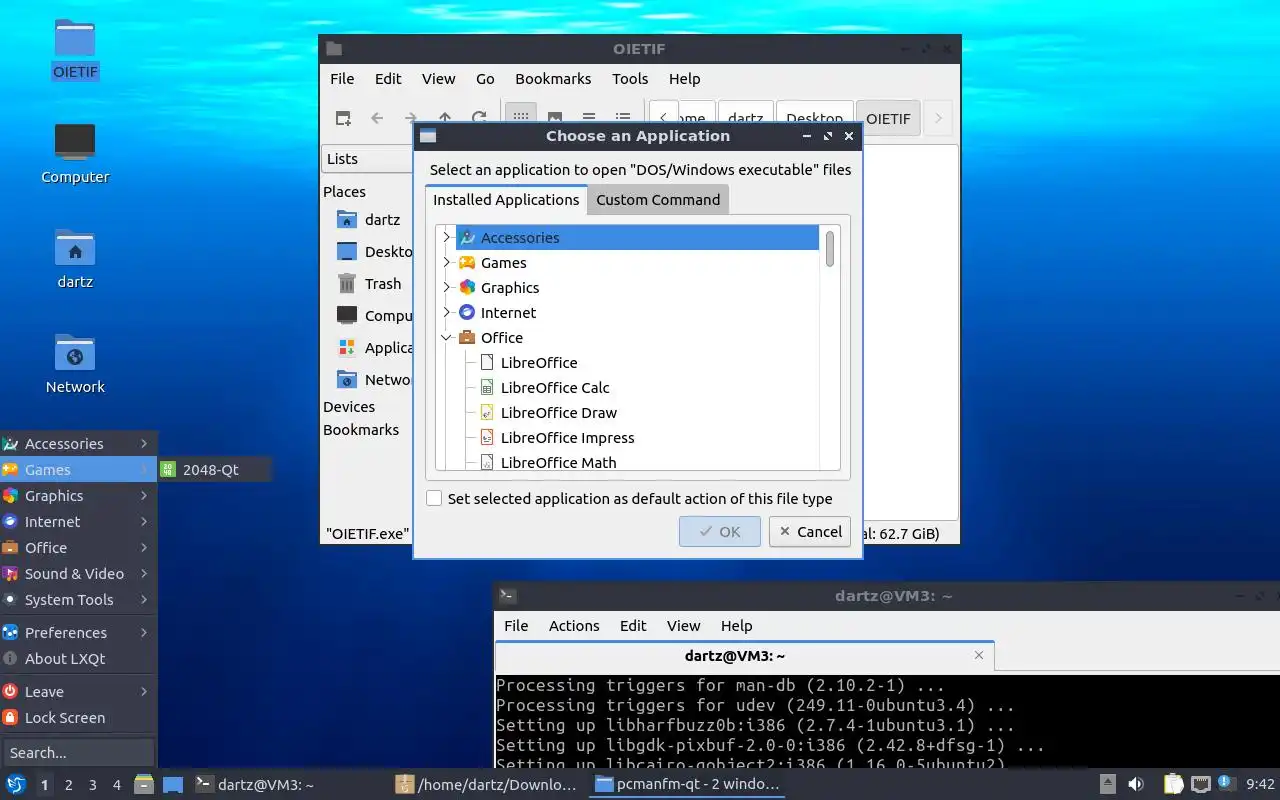Click the update notifier tray icon
The height and width of the screenshot is (800, 1280).
[1225, 784]
